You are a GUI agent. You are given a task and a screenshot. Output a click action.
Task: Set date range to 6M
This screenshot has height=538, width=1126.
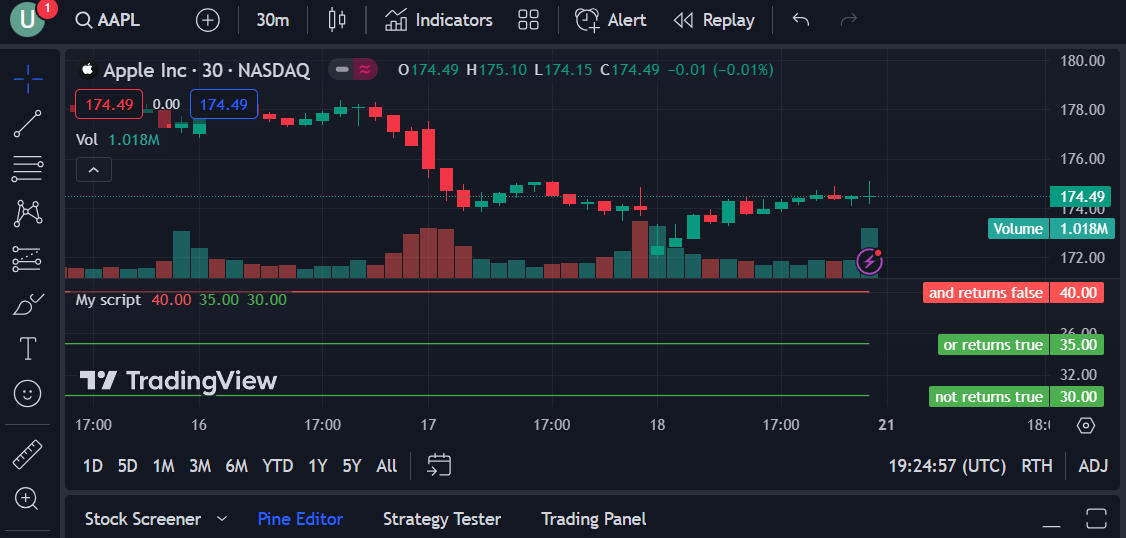[236, 465]
